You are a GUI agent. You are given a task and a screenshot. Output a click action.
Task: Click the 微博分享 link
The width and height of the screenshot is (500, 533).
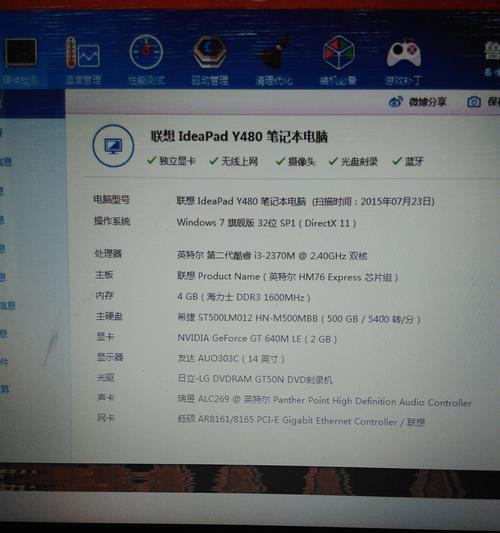click(x=427, y=102)
